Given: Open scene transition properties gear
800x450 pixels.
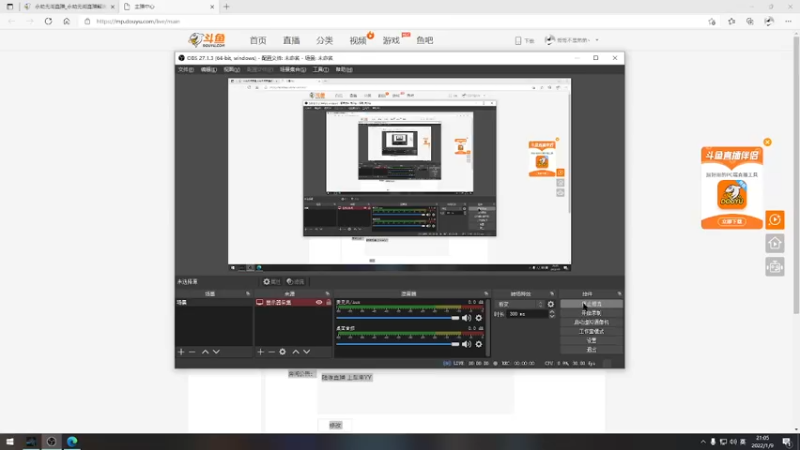Looking at the screenshot, I should [551, 304].
